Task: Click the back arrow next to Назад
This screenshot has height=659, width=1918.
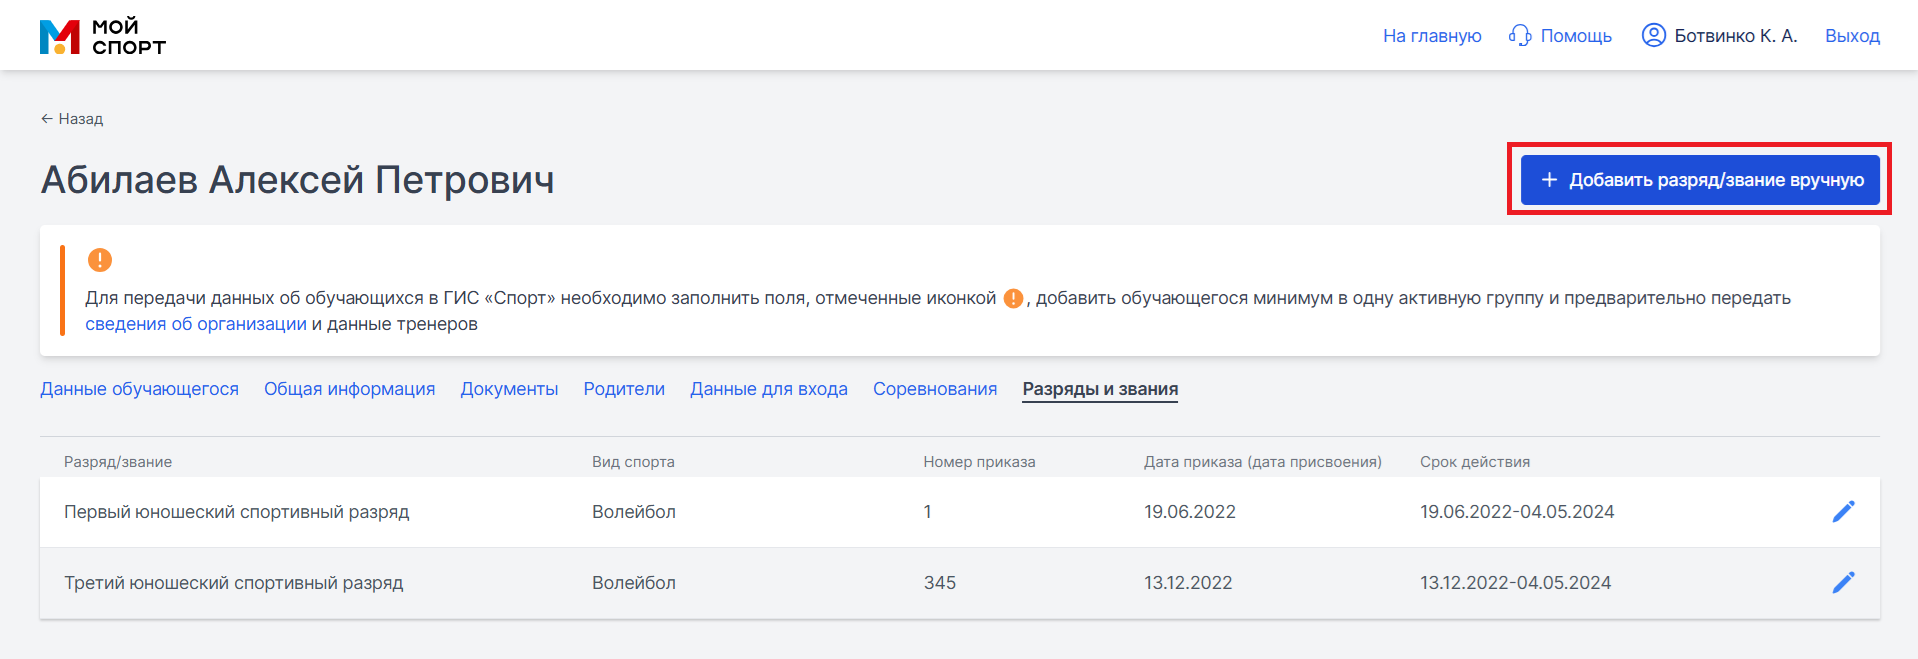Action: pyautogui.click(x=46, y=119)
